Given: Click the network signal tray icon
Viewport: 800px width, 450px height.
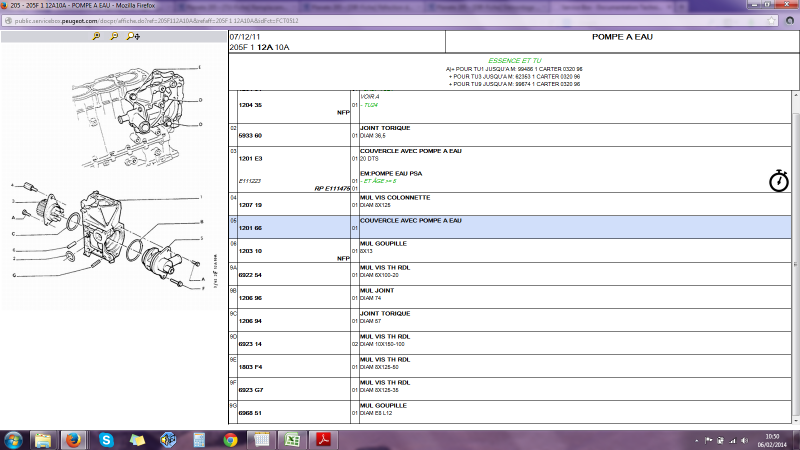Looking at the screenshot, I should [733, 440].
